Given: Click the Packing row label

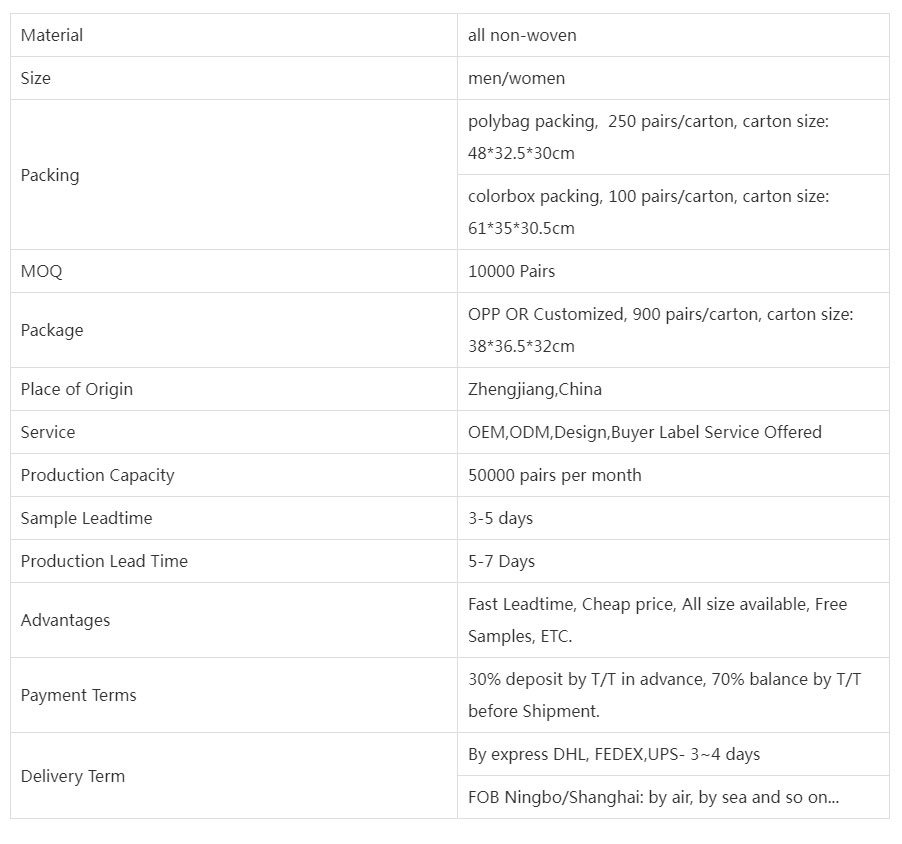Looking at the screenshot, I should pos(50,175).
